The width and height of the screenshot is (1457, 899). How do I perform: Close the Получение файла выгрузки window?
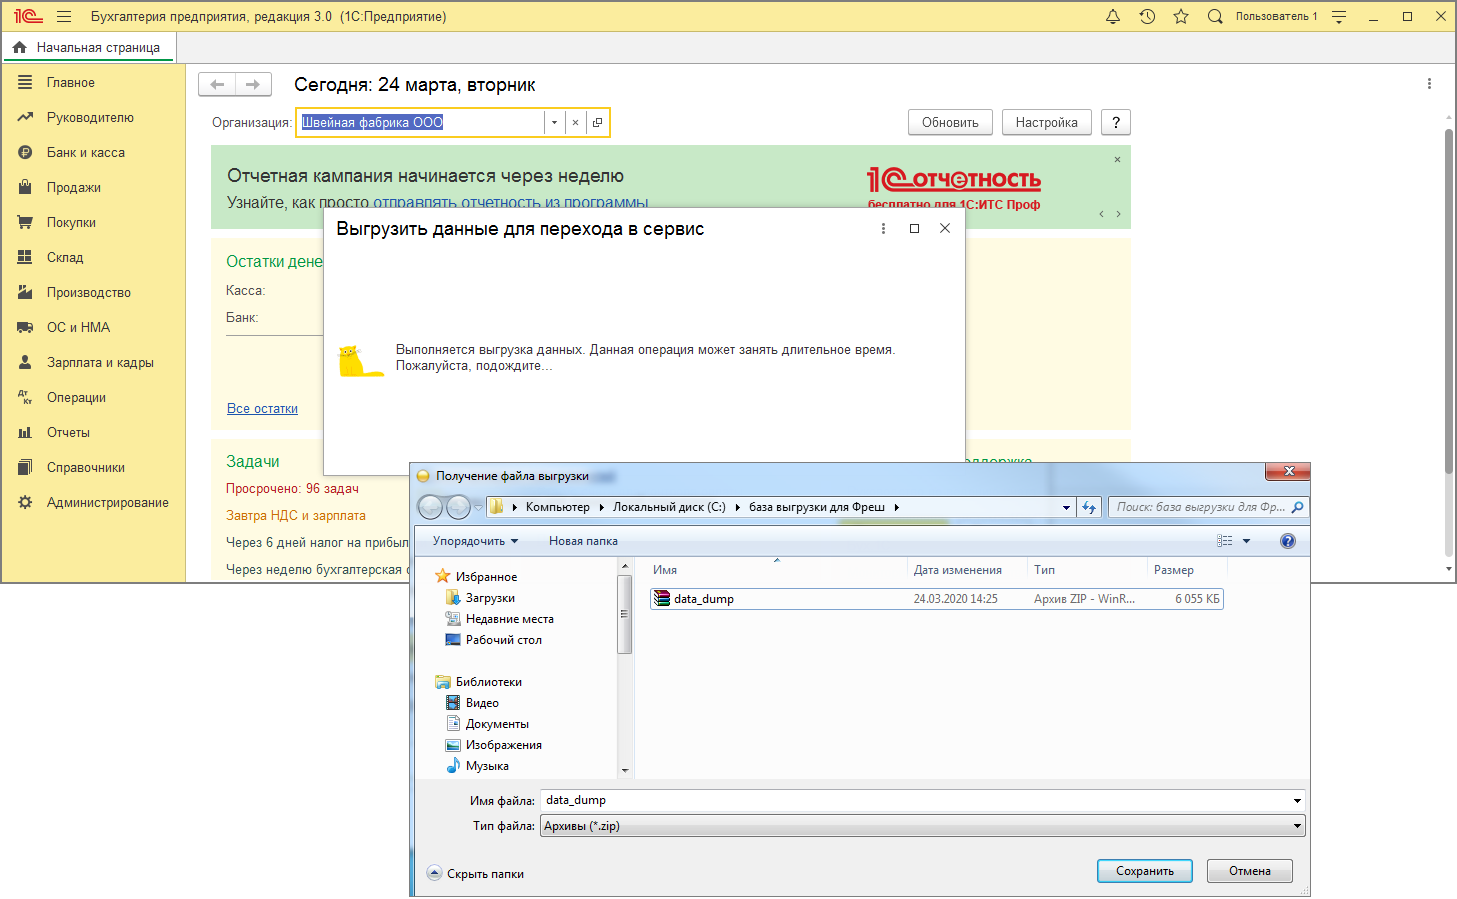click(1288, 471)
